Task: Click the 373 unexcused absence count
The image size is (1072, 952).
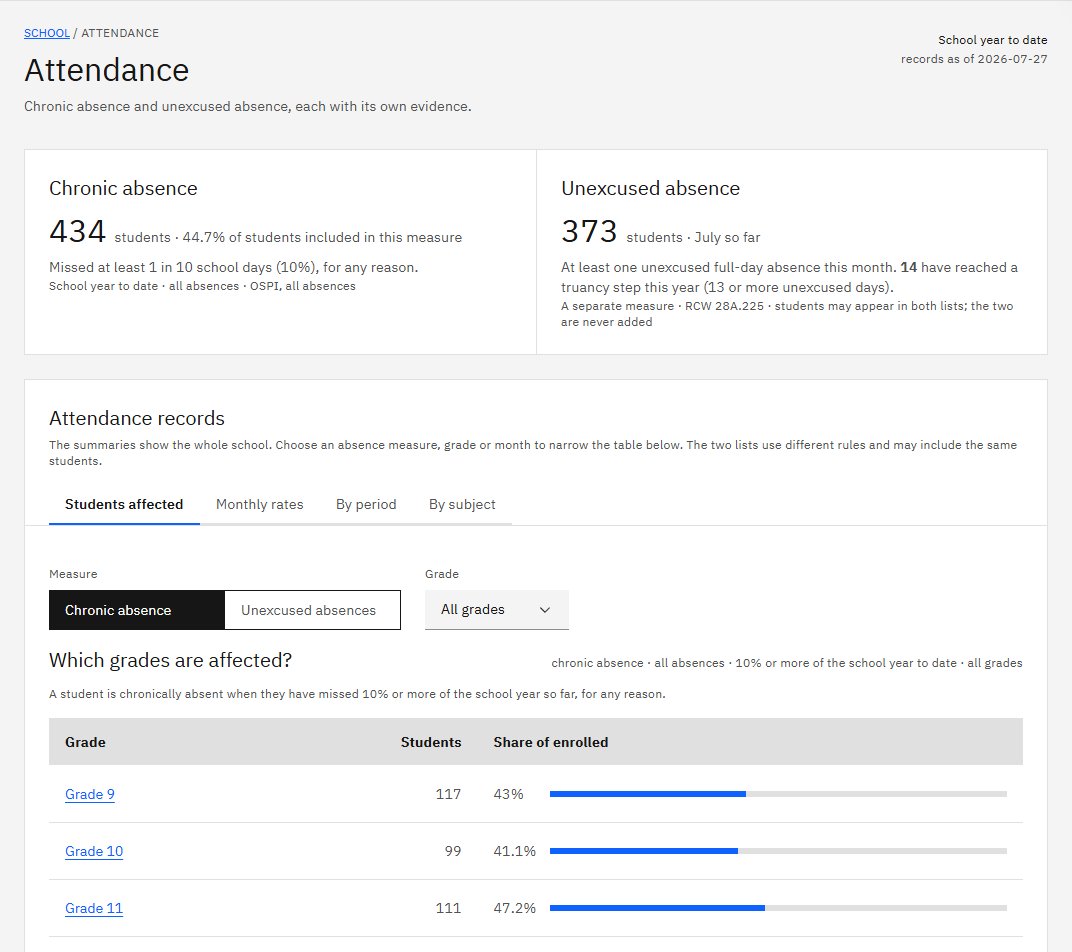Action: pyautogui.click(x=589, y=231)
